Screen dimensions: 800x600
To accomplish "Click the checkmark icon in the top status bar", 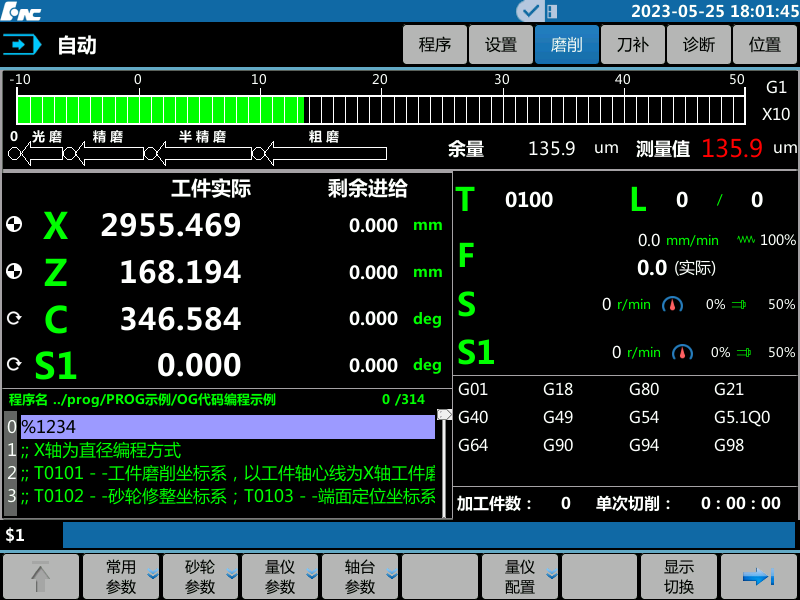I will click(531, 11).
